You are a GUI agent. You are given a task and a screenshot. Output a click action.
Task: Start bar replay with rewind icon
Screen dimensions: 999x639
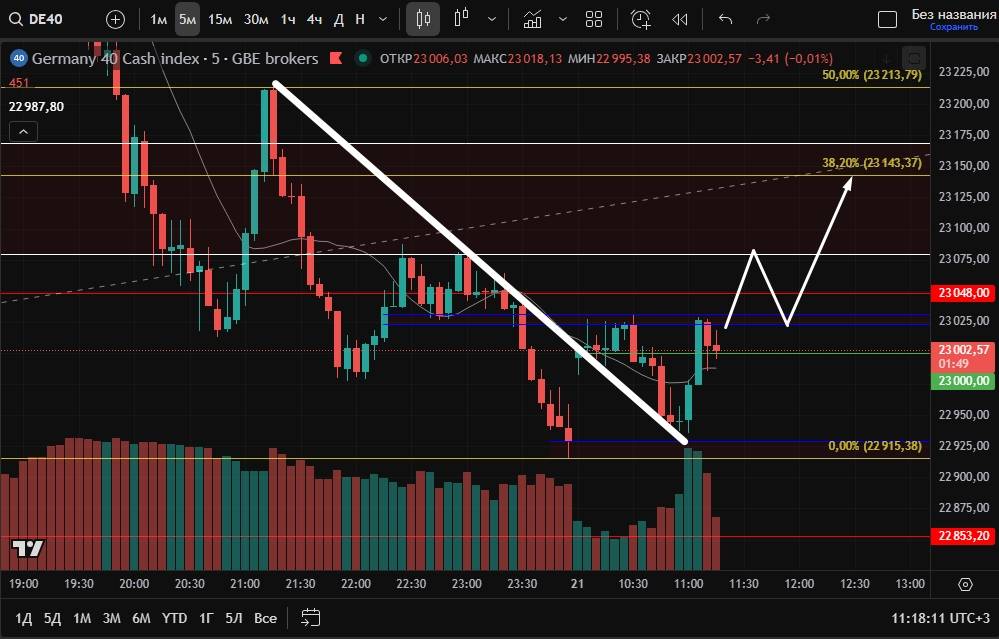(x=680, y=19)
